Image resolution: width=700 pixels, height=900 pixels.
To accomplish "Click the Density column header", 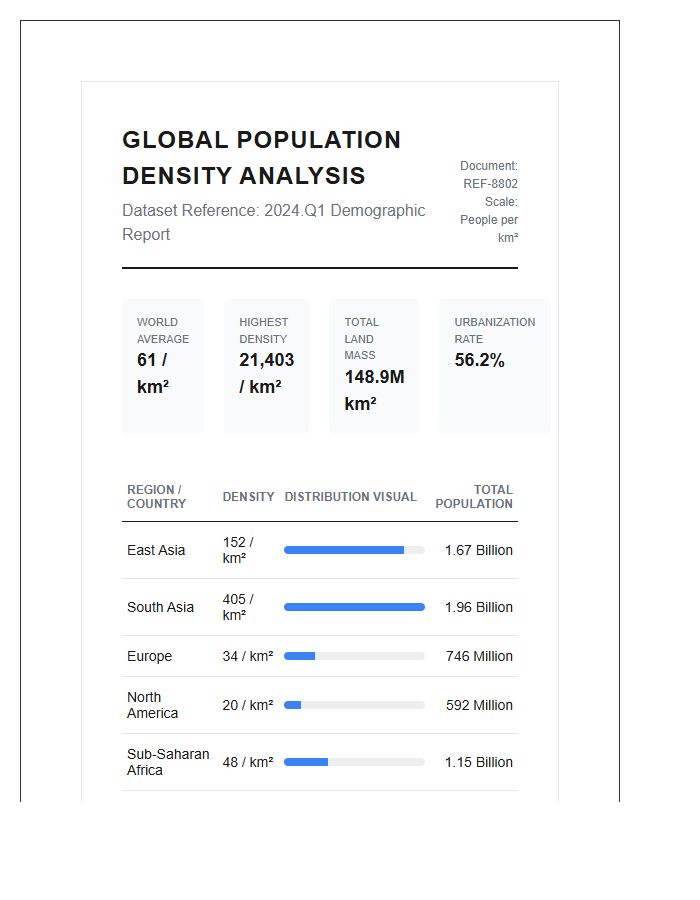I will click(x=248, y=496).
